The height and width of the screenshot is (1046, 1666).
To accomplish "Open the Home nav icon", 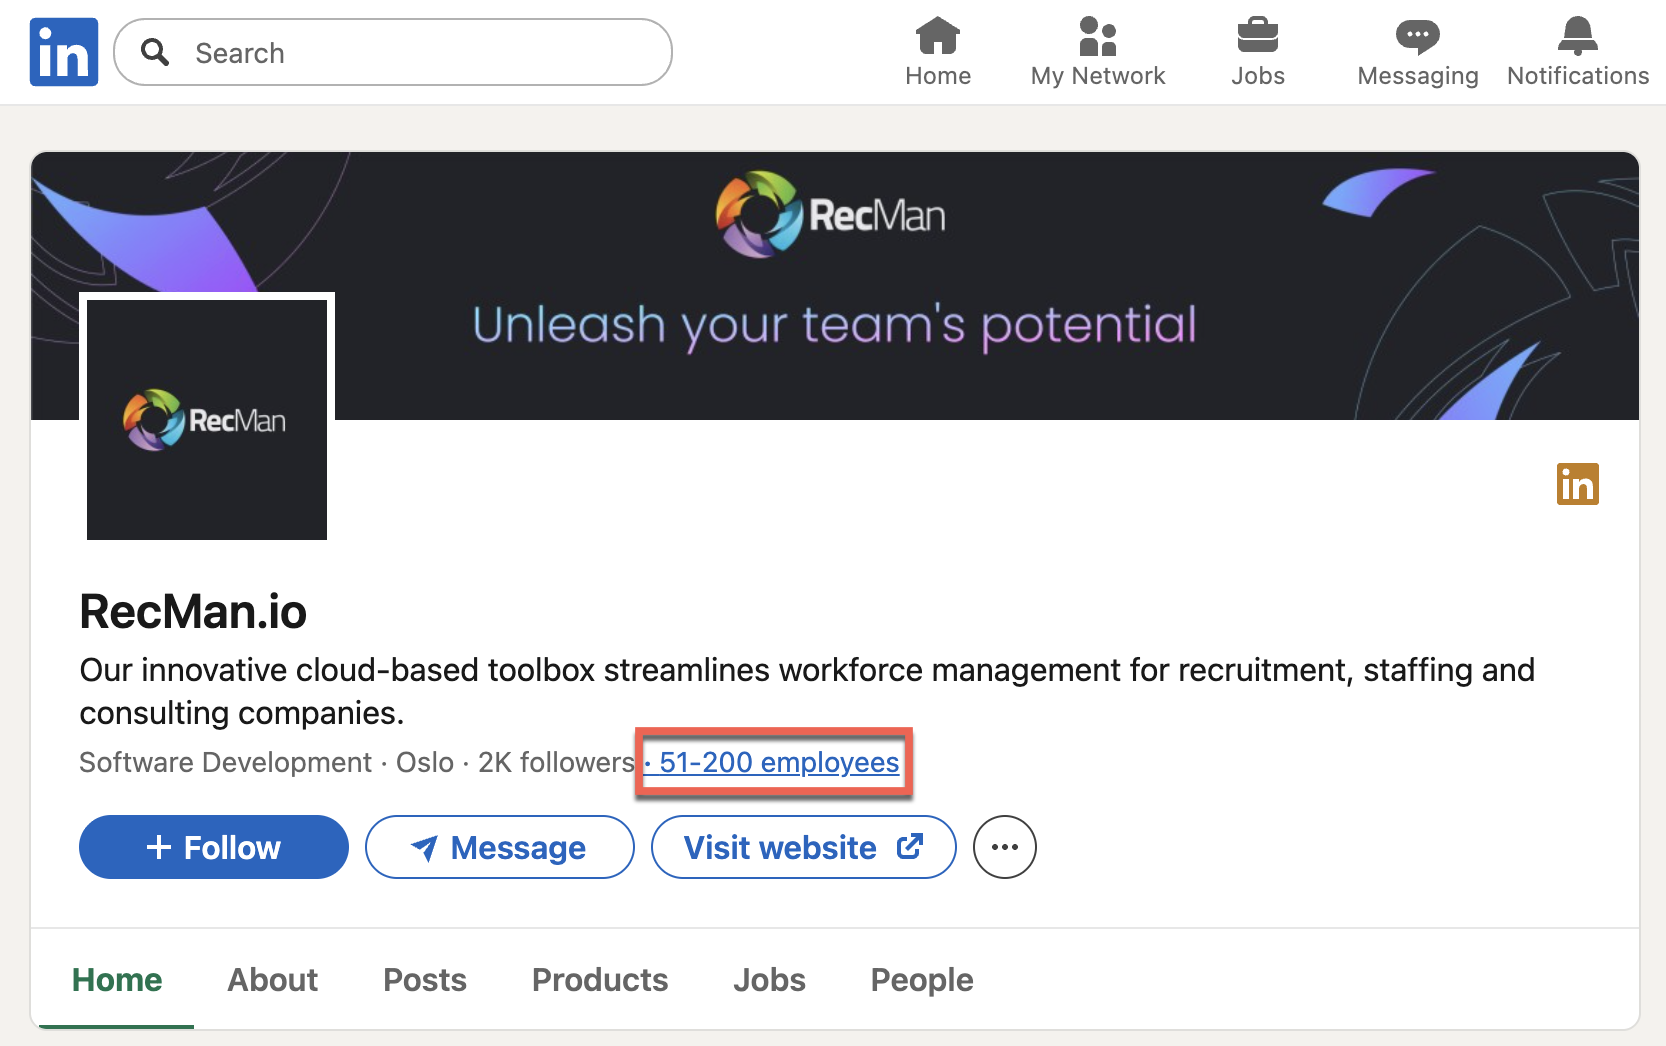I will coord(937,38).
